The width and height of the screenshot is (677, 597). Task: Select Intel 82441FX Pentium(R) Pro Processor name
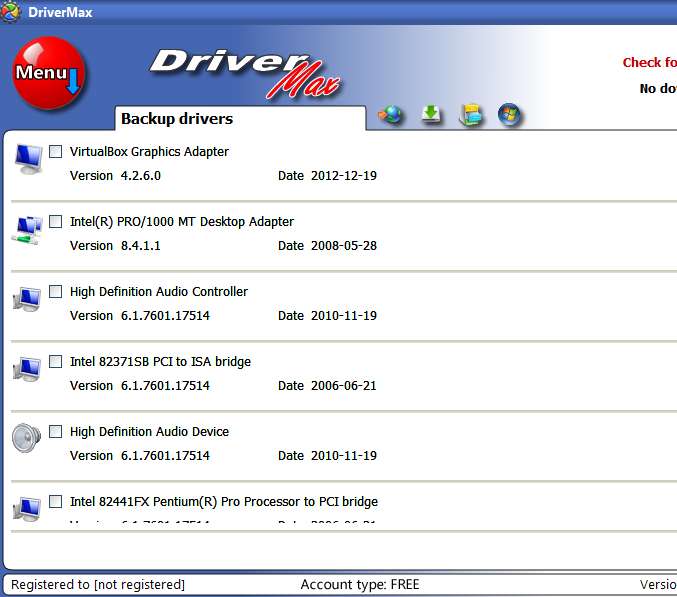pyautogui.click(x=224, y=501)
